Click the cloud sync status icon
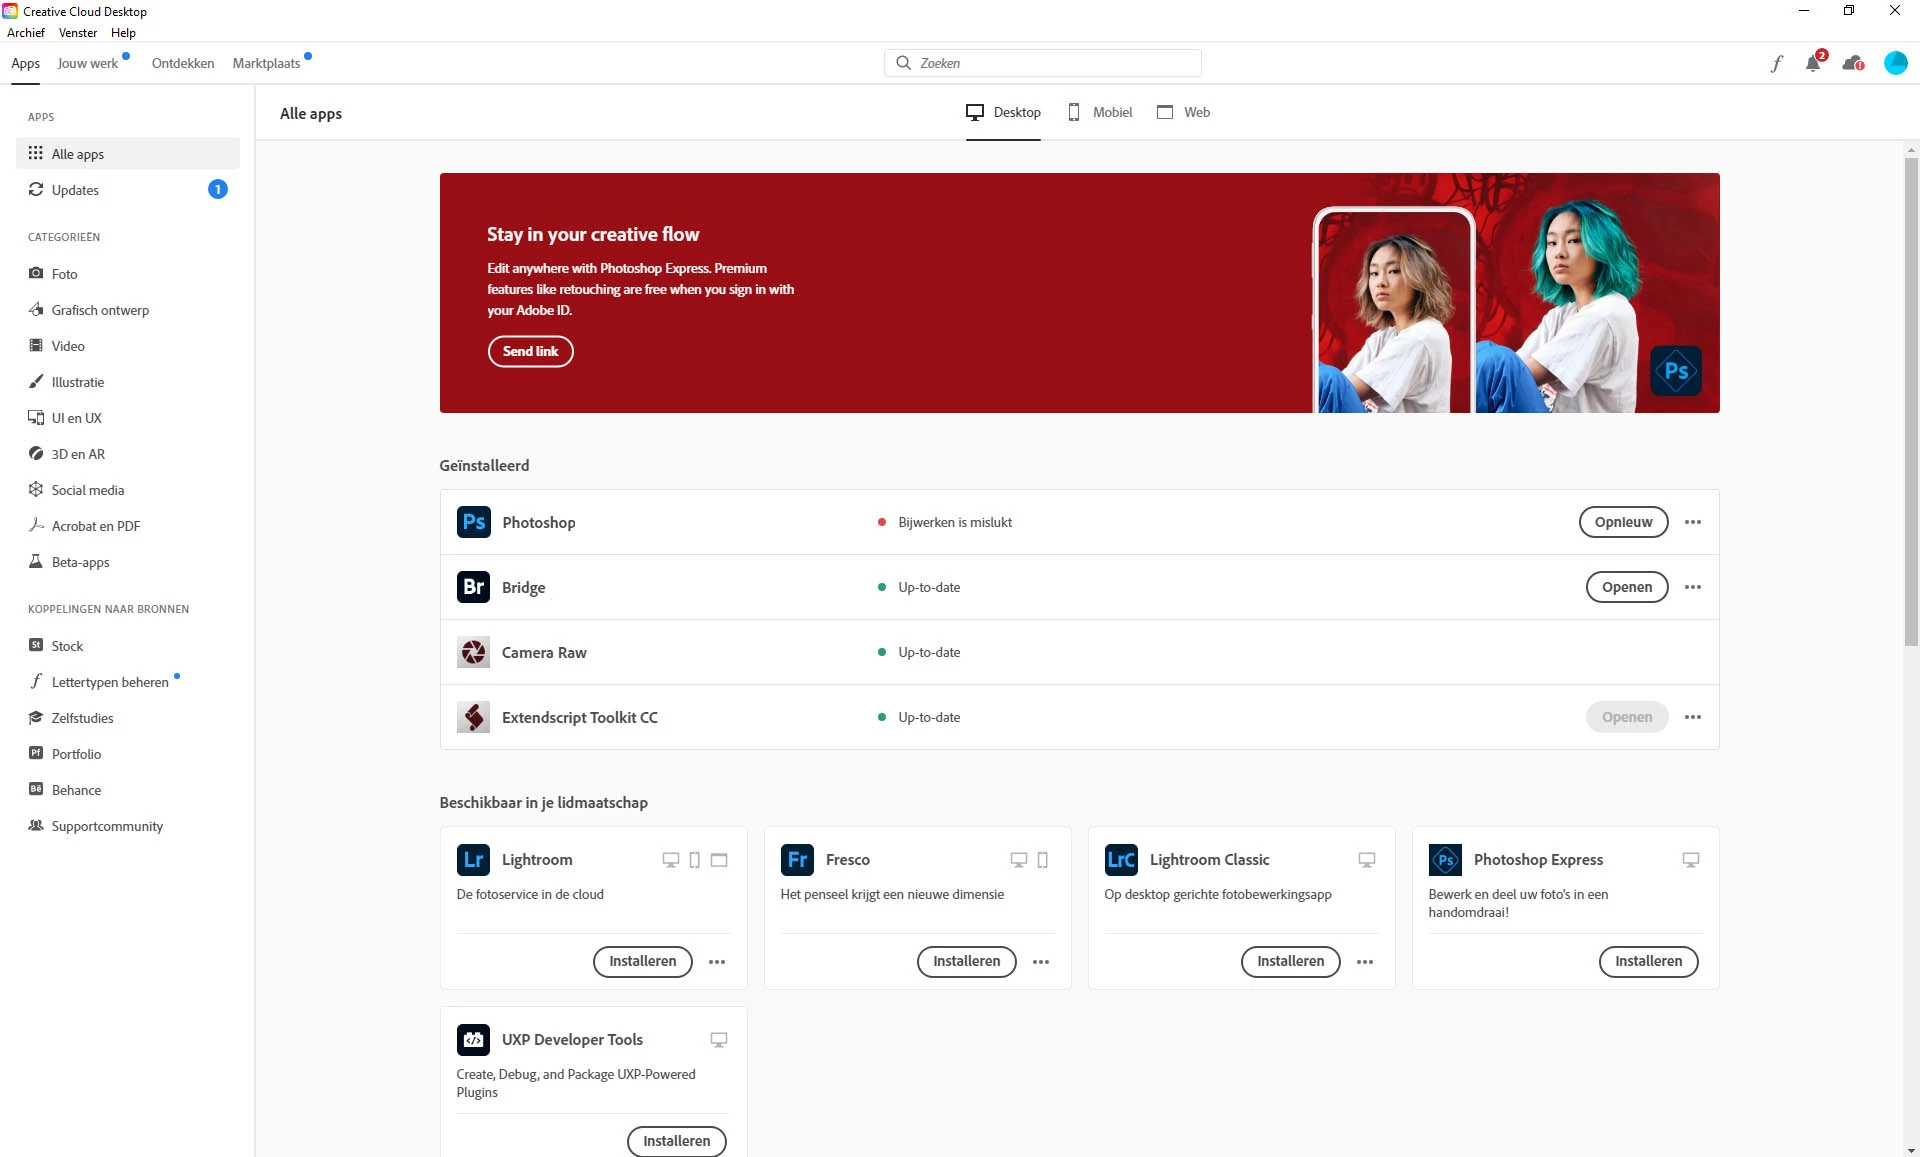 tap(1853, 64)
